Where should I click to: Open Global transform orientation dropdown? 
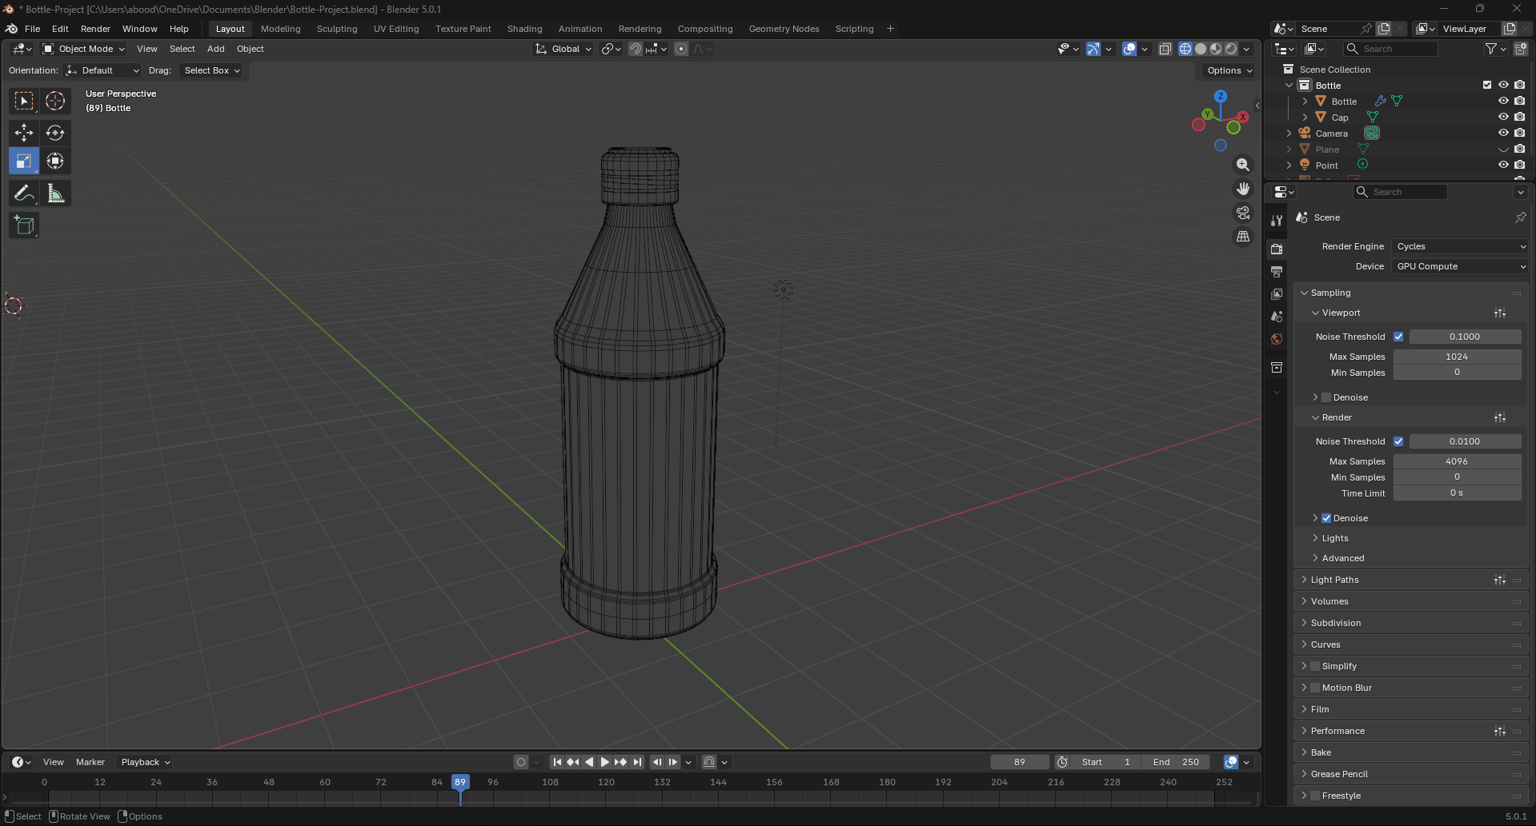coord(564,49)
